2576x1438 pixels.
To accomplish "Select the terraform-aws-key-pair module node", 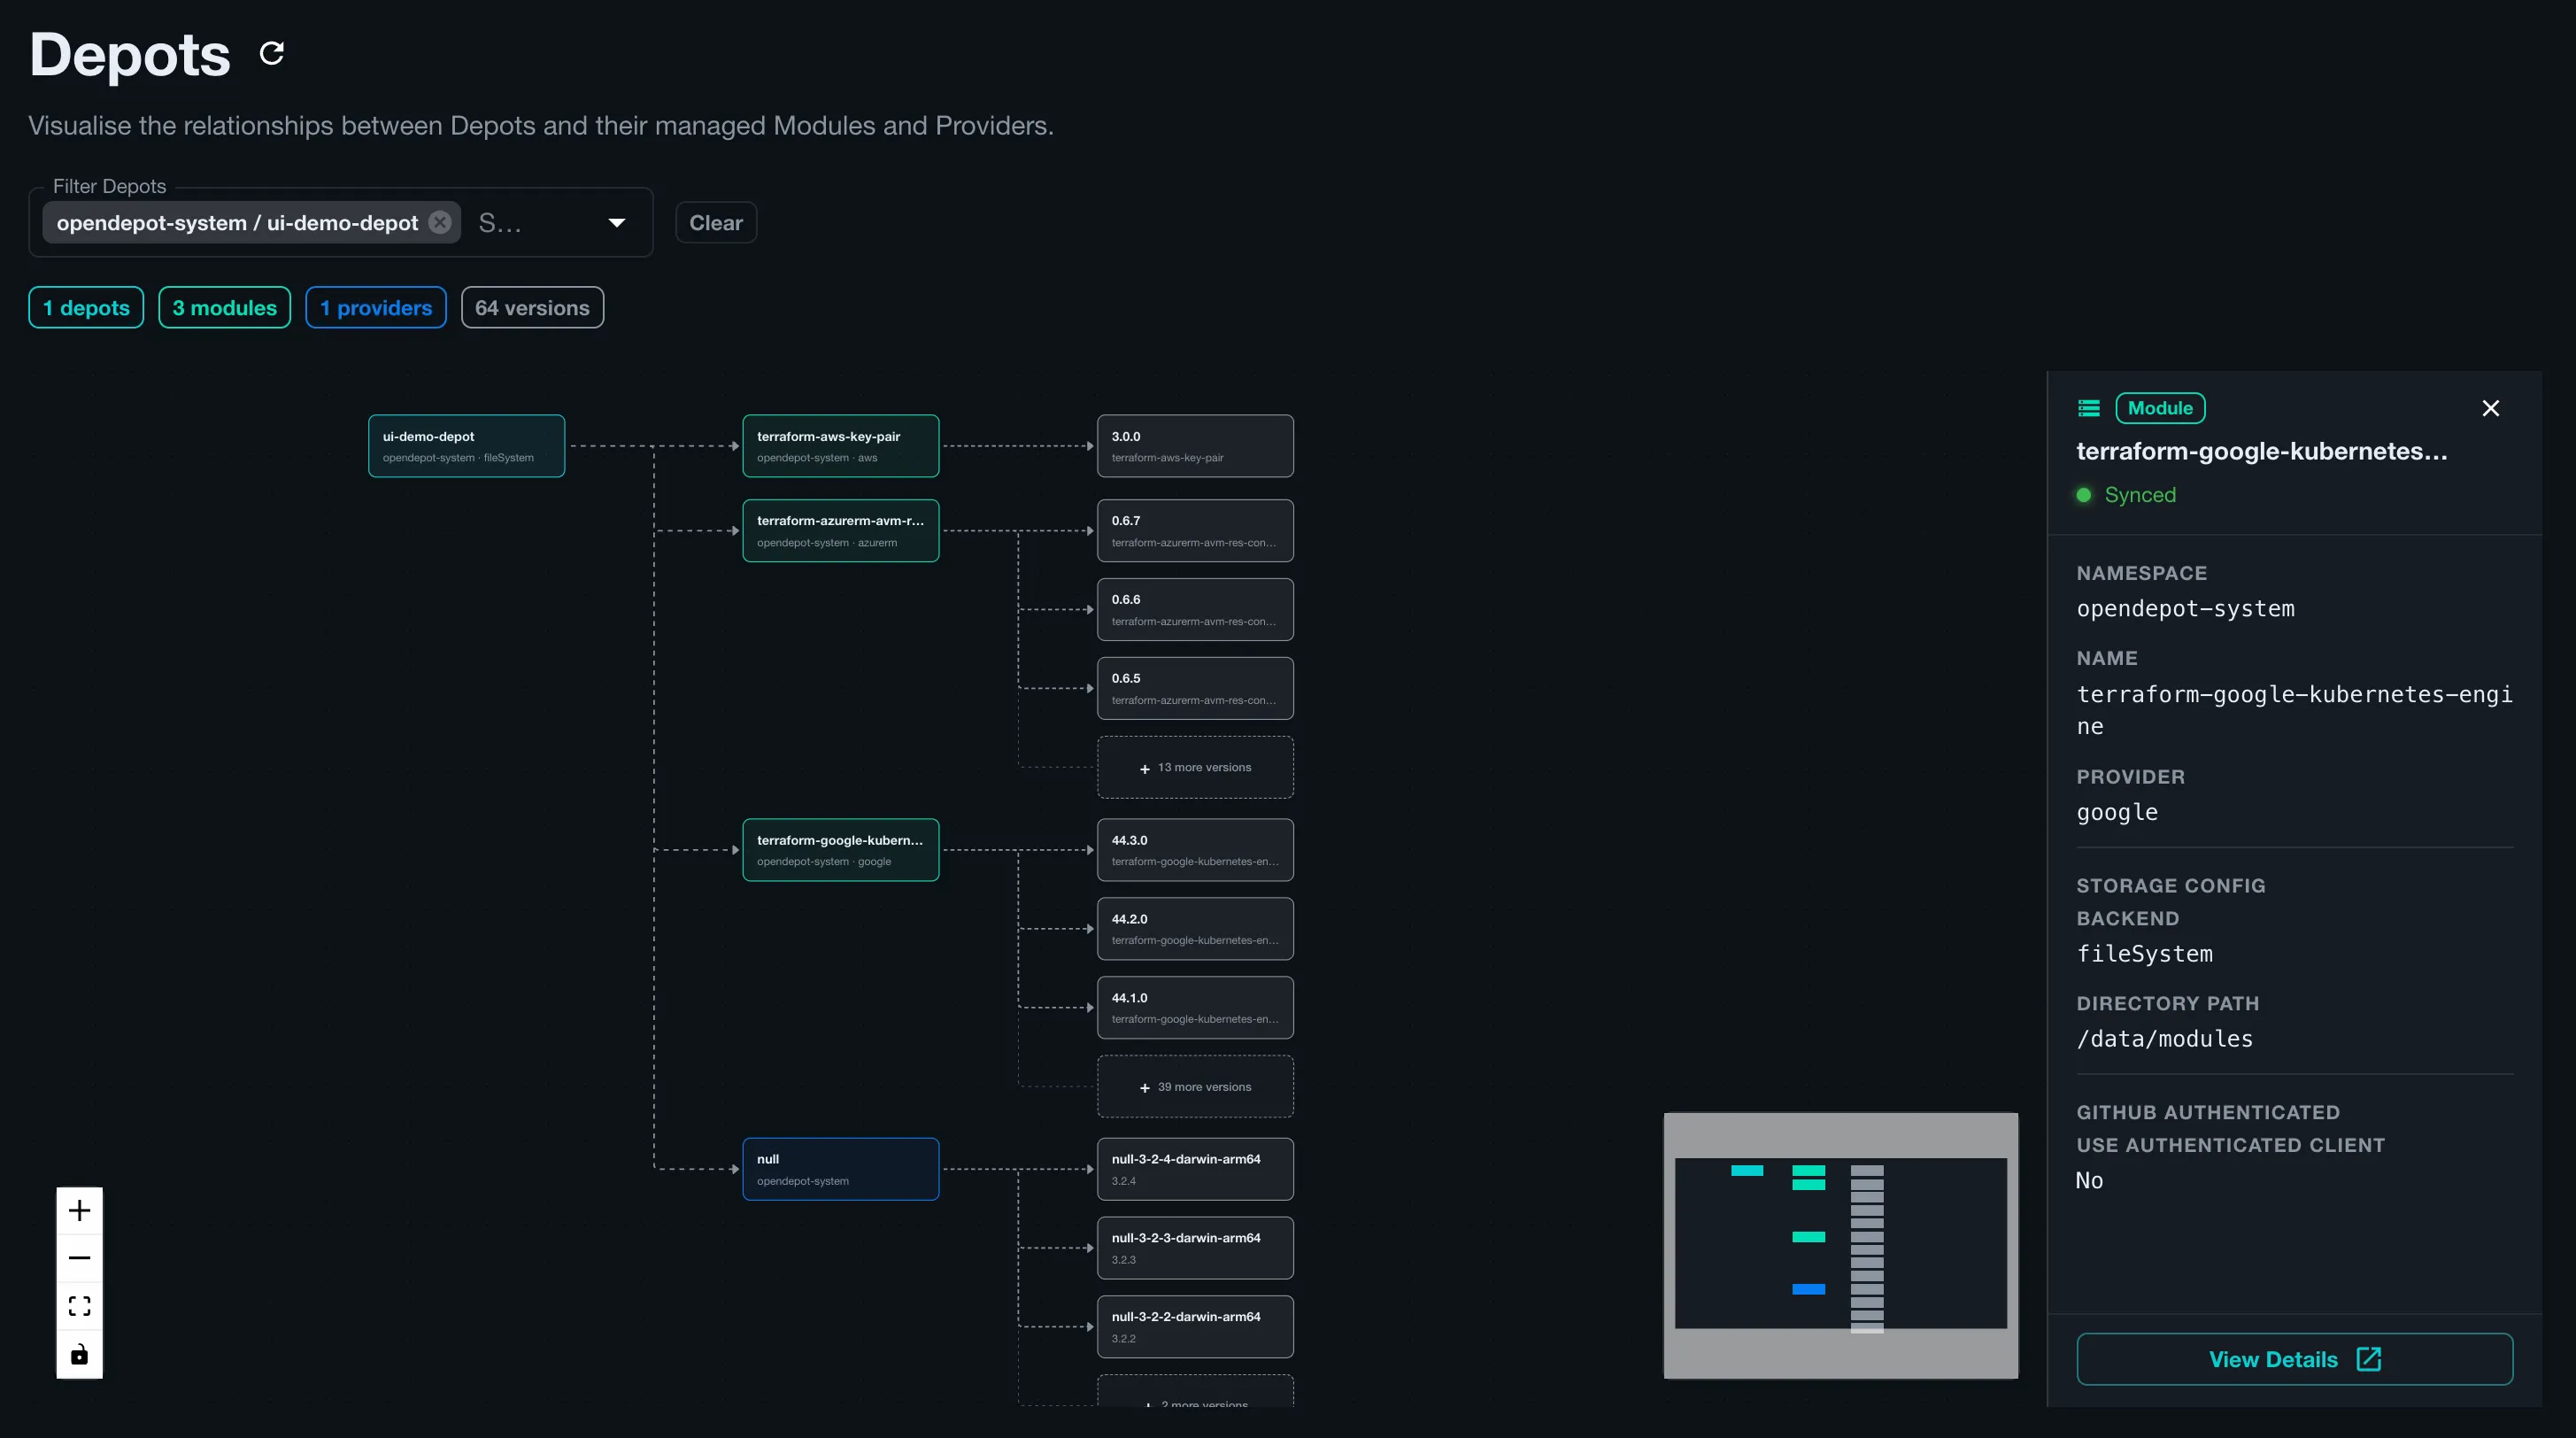I will coord(840,446).
